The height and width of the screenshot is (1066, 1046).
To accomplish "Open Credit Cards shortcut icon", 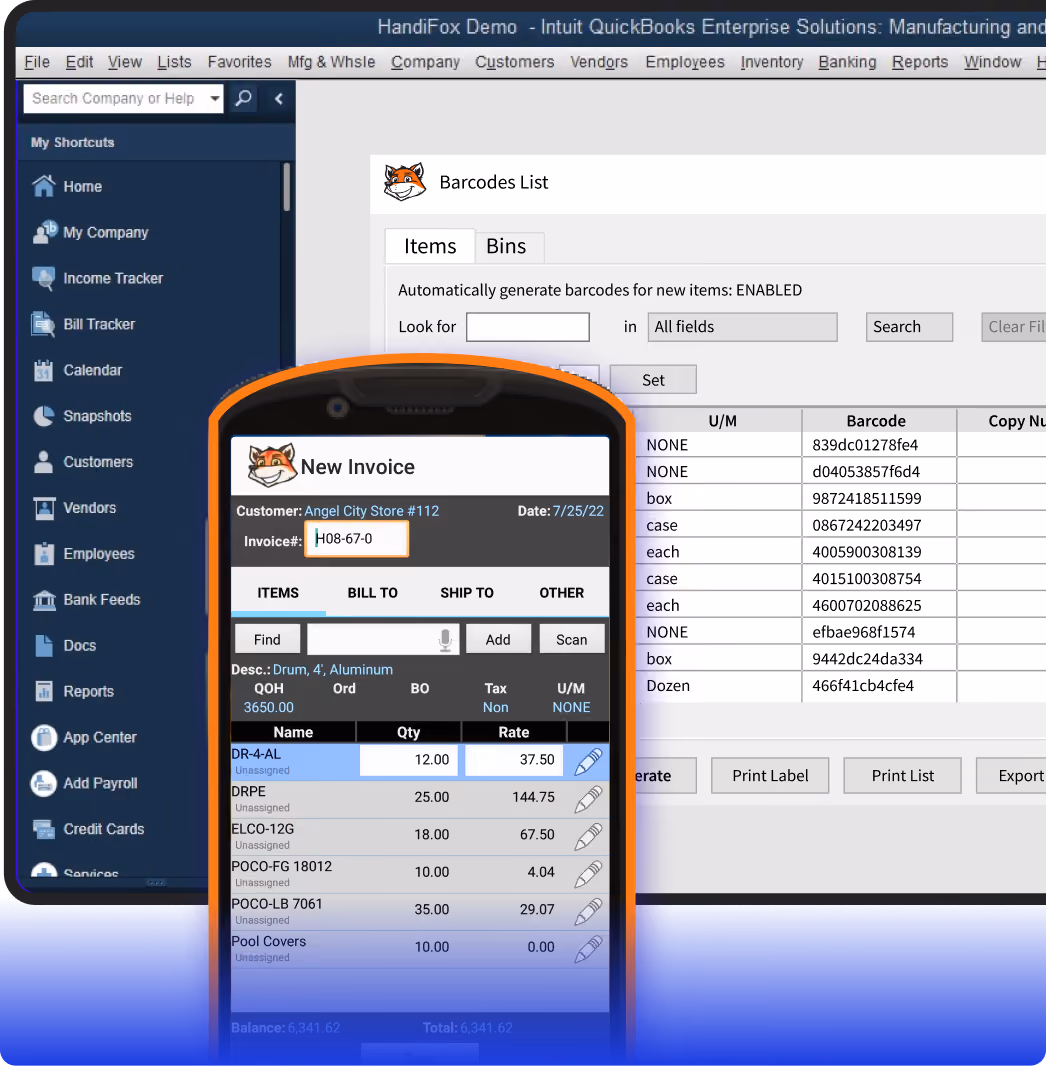I will [43, 829].
